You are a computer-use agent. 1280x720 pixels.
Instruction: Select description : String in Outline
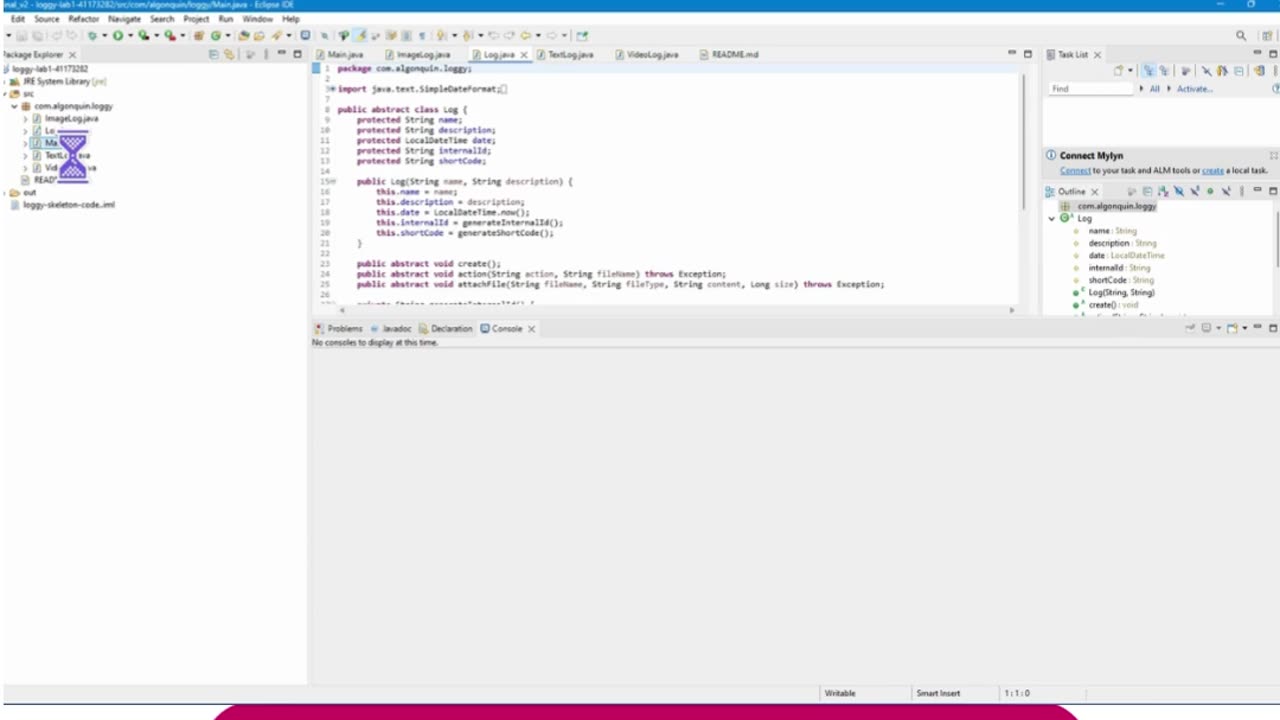point(1122,243)
